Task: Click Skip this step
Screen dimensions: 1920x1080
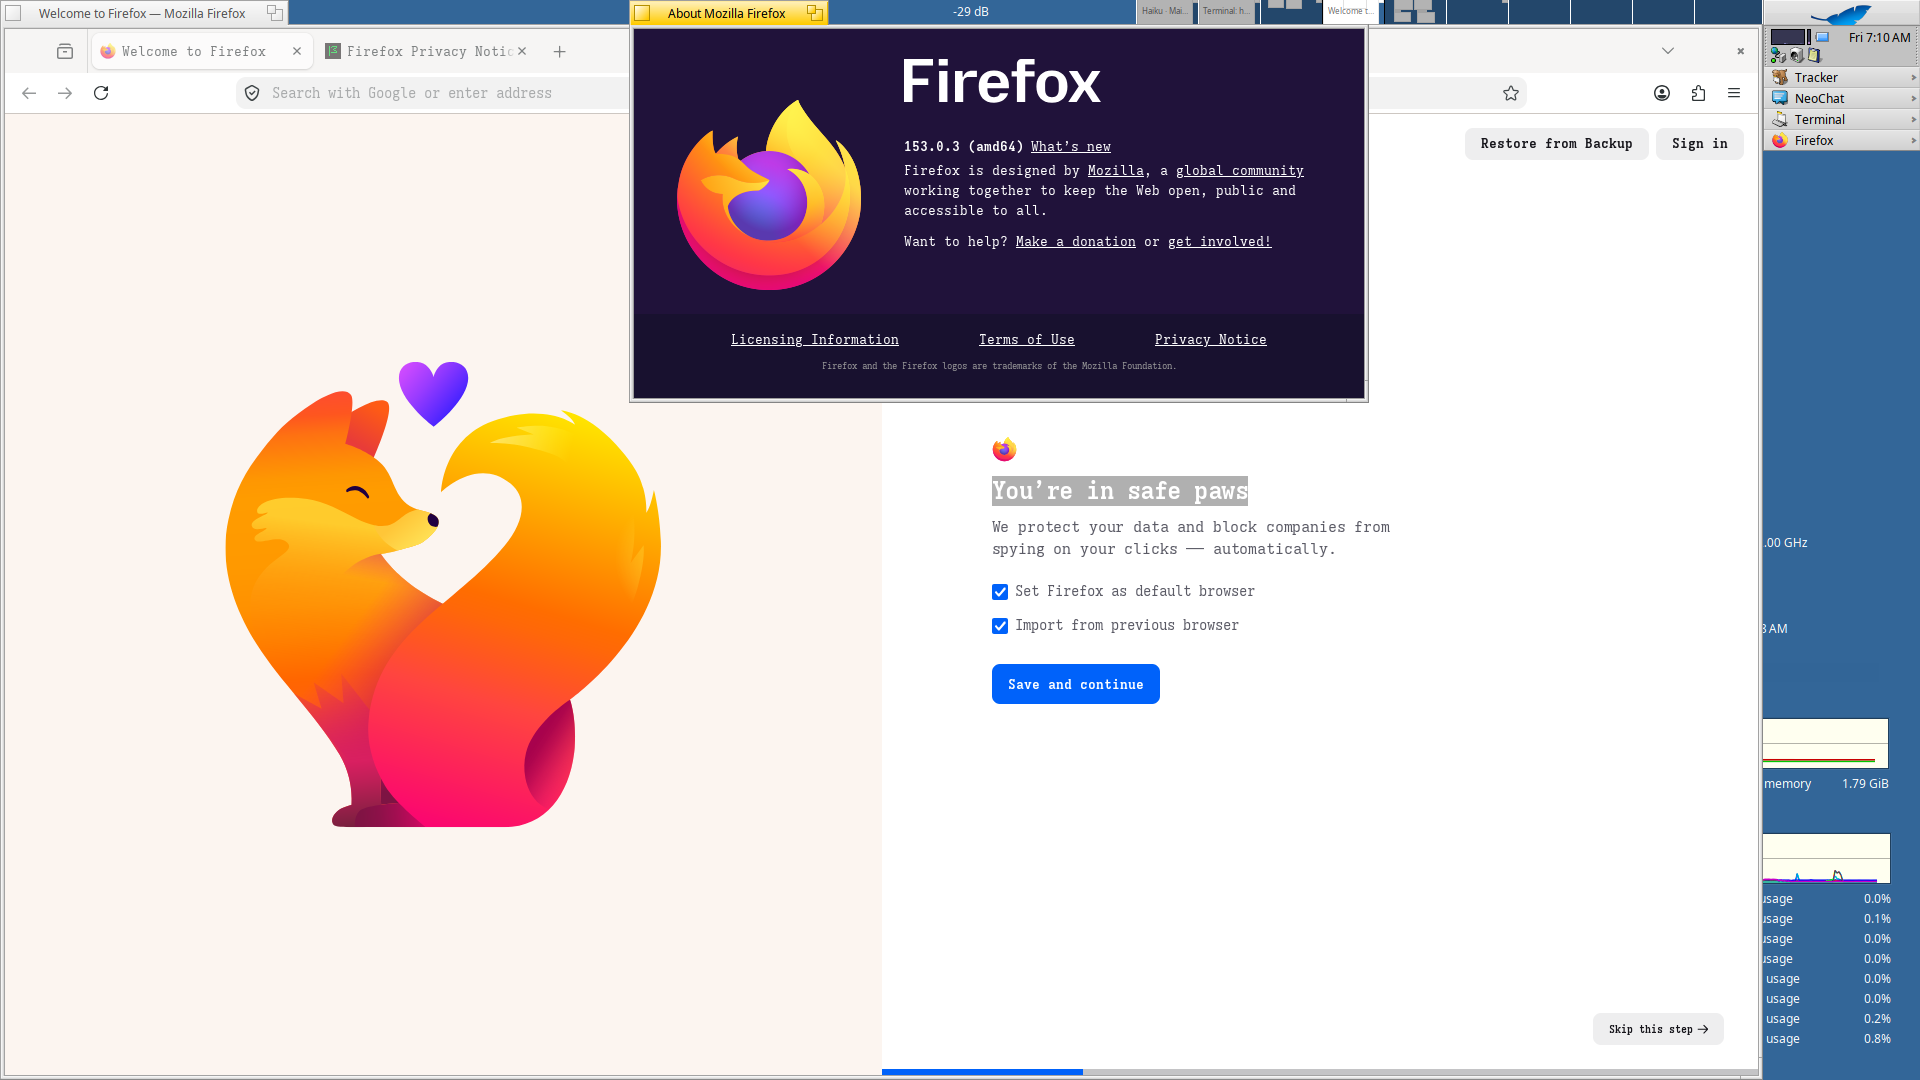Action: (x=1658, y=1029)
